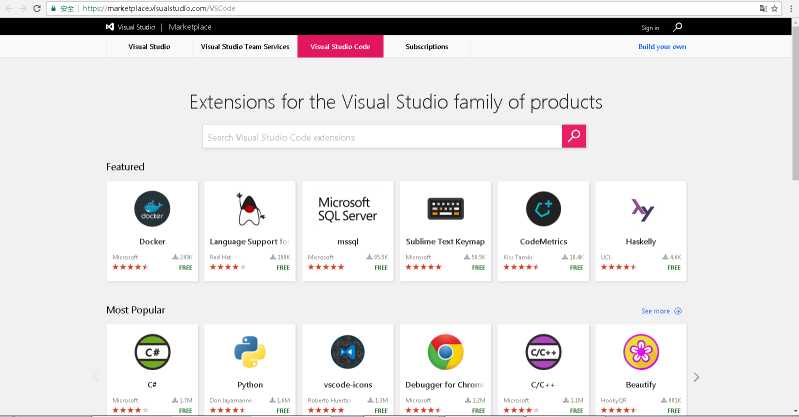Click the pink search button
This screenshot has height=417, width=799.
pyautogui.click(x=574, y=137)
